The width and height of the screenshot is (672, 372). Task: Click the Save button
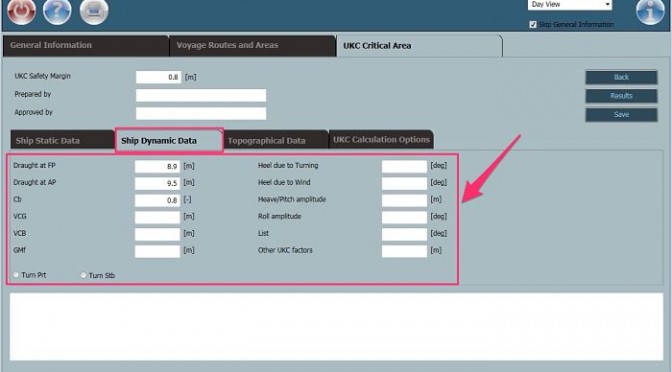tap(621, 114)
